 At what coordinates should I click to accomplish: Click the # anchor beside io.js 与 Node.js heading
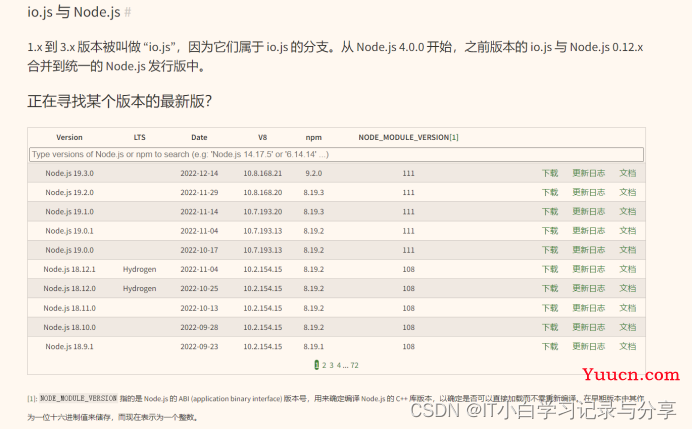128,12
